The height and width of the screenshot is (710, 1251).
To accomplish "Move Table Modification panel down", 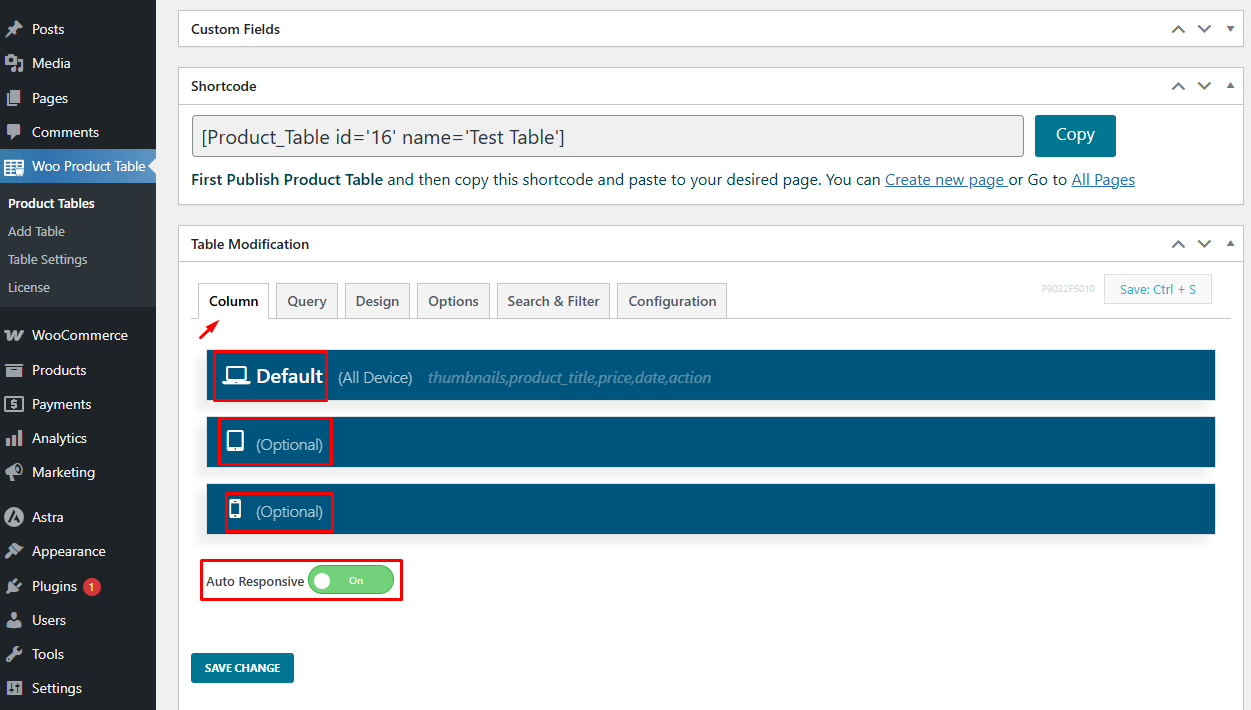I will point(1204,244).
